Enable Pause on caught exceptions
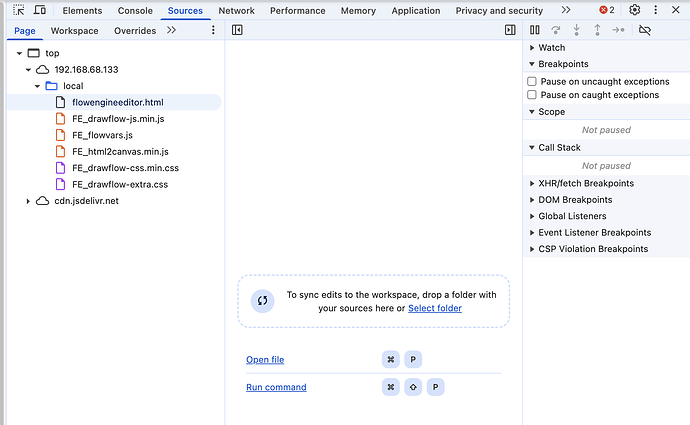Image resolution: width=690 pixels, height=425 pixels. (532, 95)
